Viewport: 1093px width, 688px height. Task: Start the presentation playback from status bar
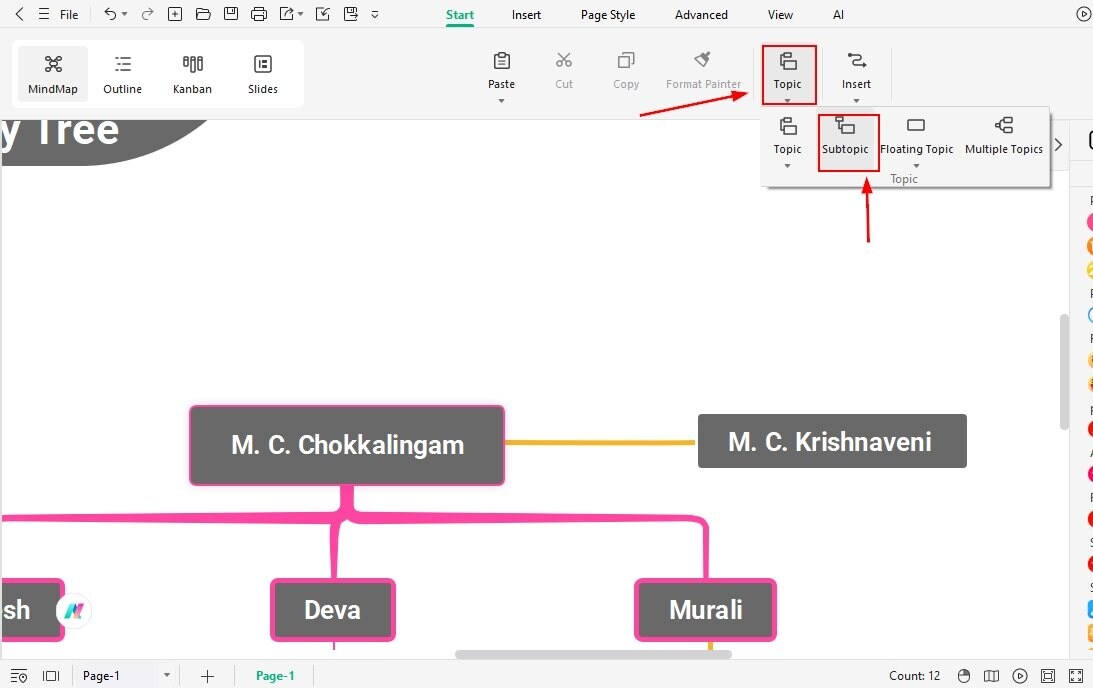(x=1020, y=675)
